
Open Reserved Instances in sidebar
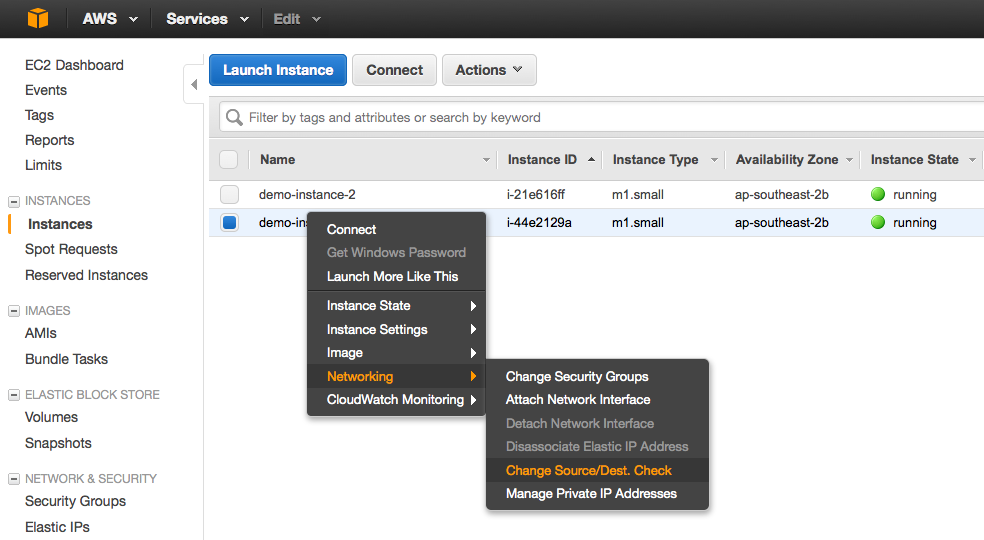pyautogui.click(x=87, y=275)
